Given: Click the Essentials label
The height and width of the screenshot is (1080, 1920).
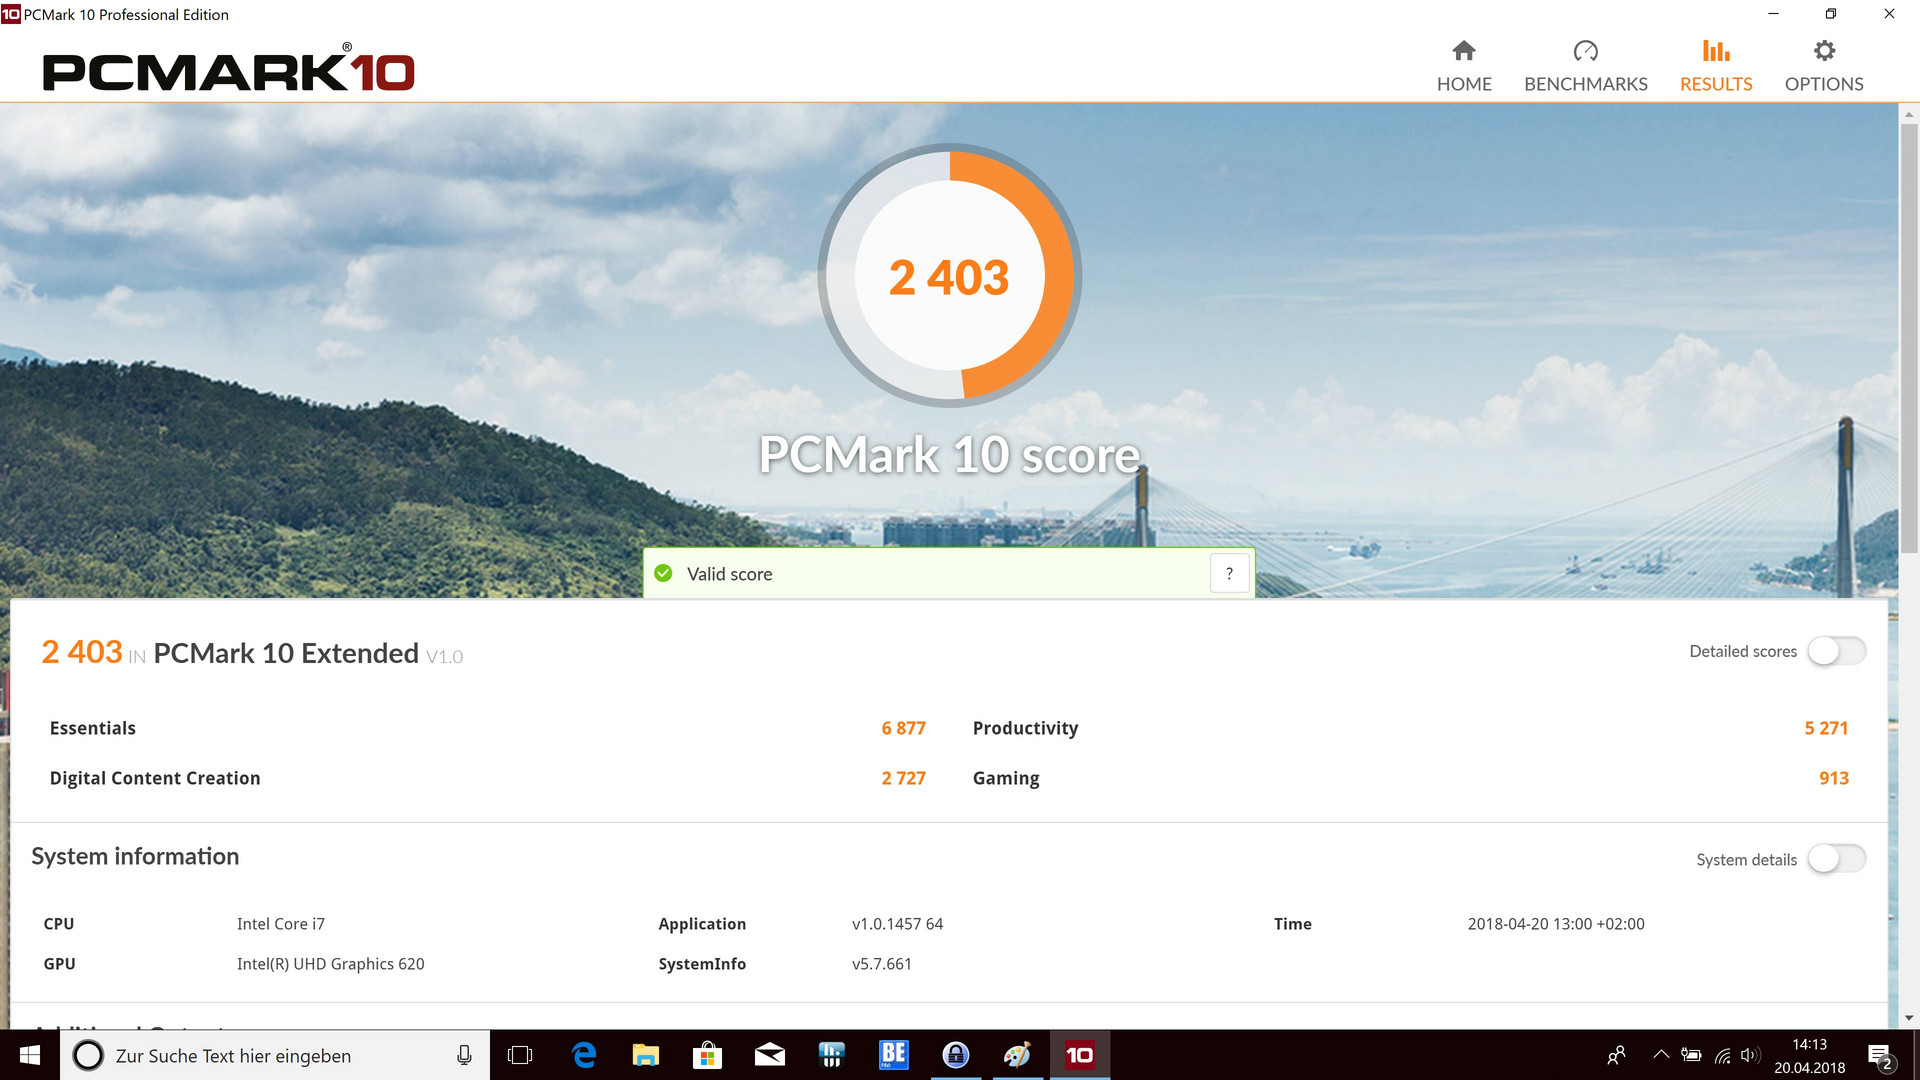Looking at the screenshot, I should click(93, 728).
